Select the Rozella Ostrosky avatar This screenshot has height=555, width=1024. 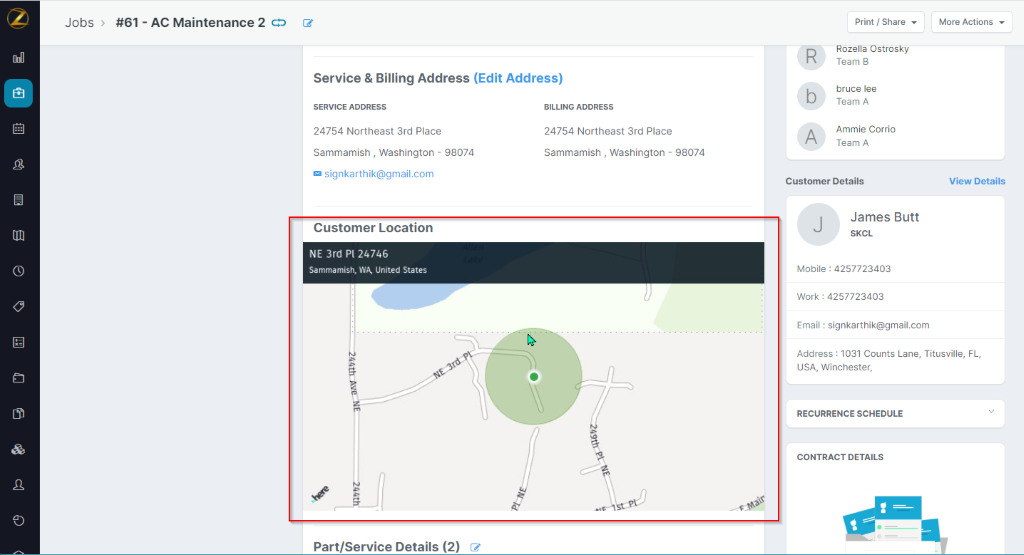(812, 56)
